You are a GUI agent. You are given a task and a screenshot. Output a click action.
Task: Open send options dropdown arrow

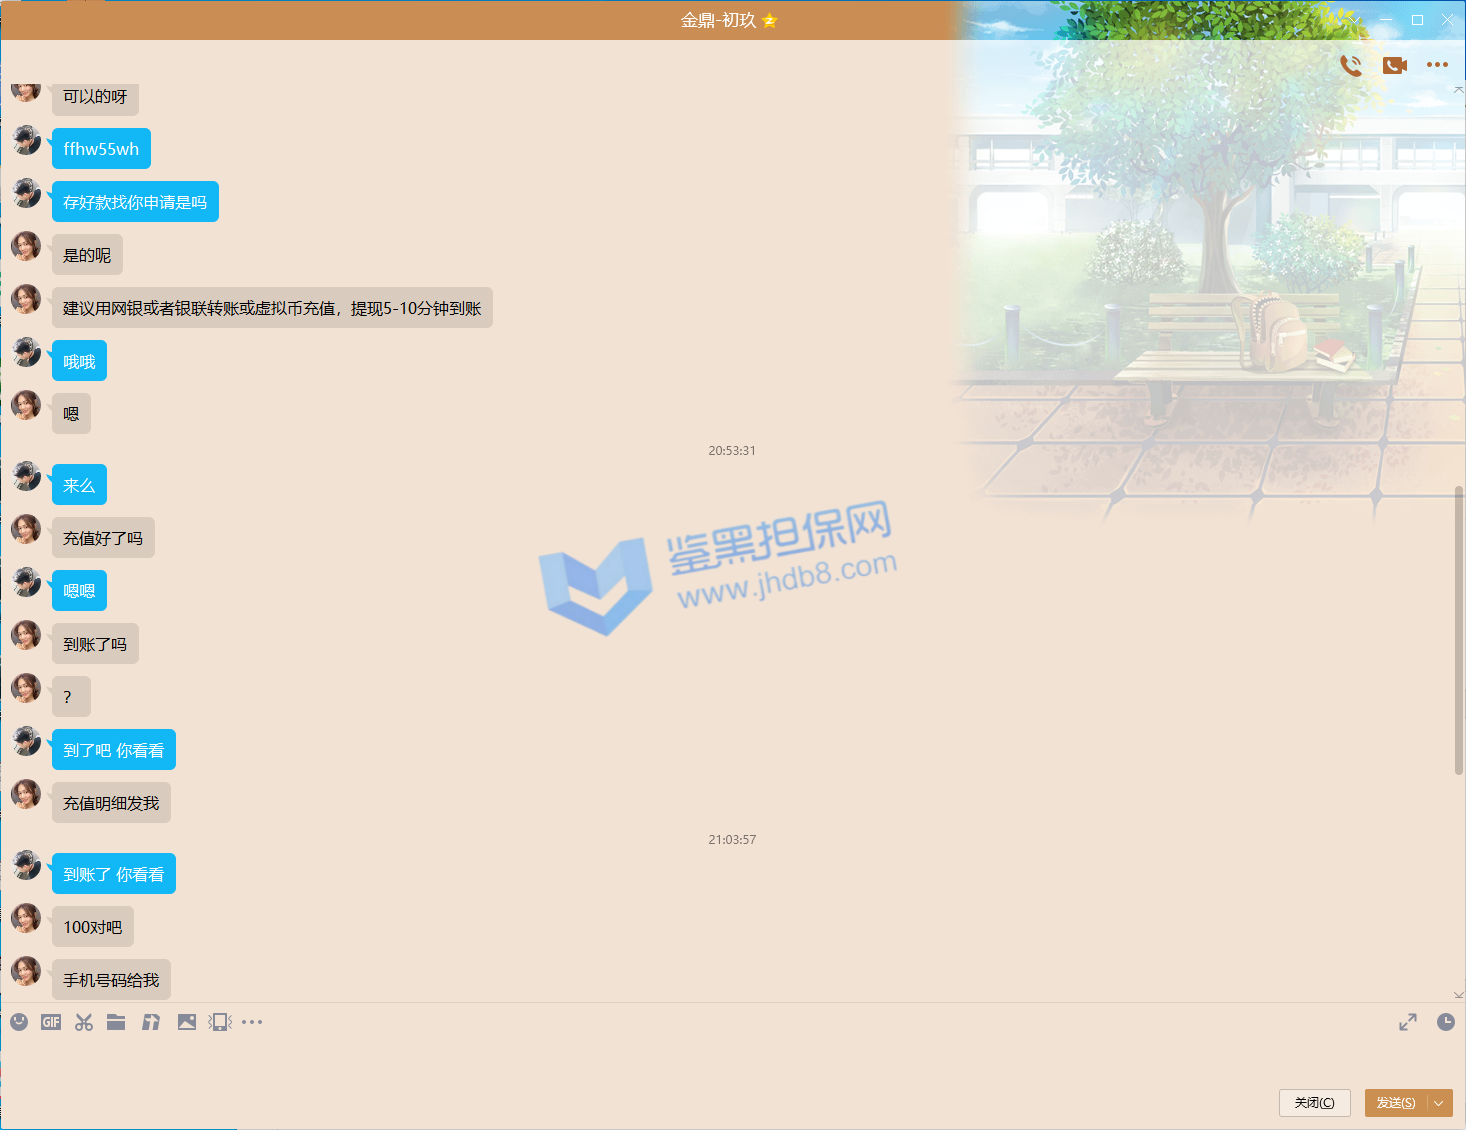pyautogui.click(x=1439, y=1103)
